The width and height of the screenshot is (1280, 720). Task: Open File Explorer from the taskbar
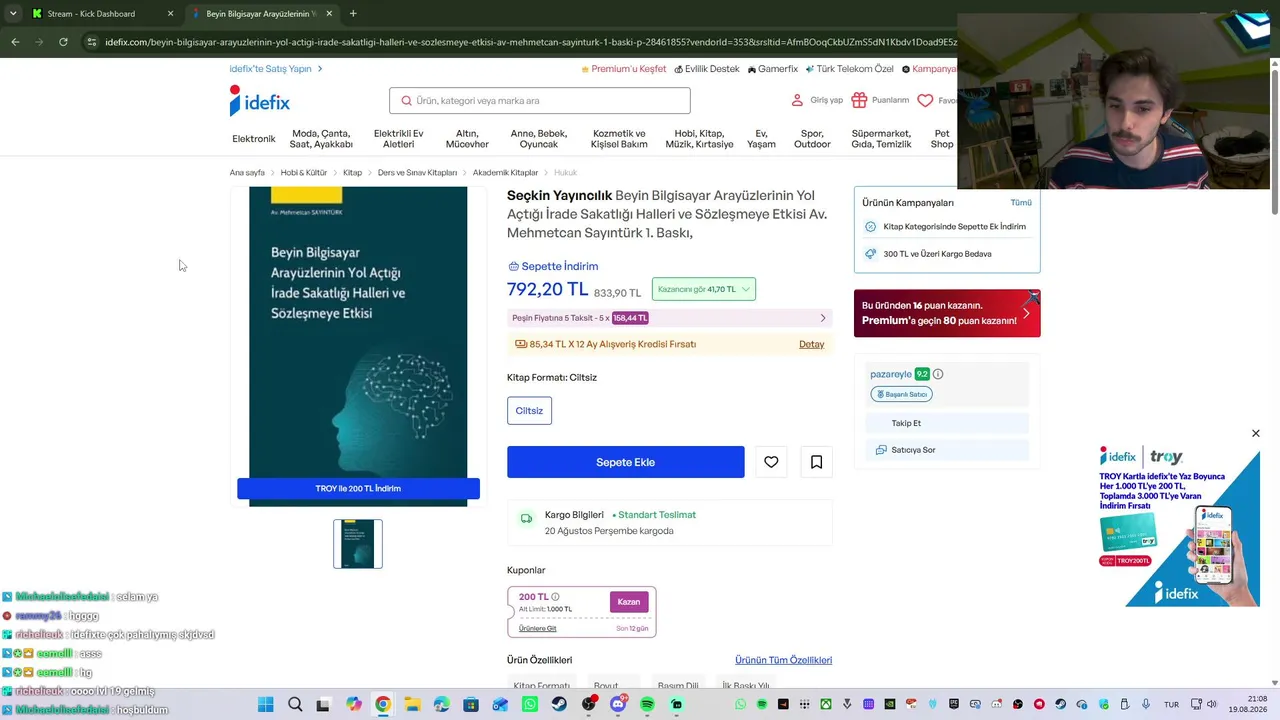click(x=412, y=705)
